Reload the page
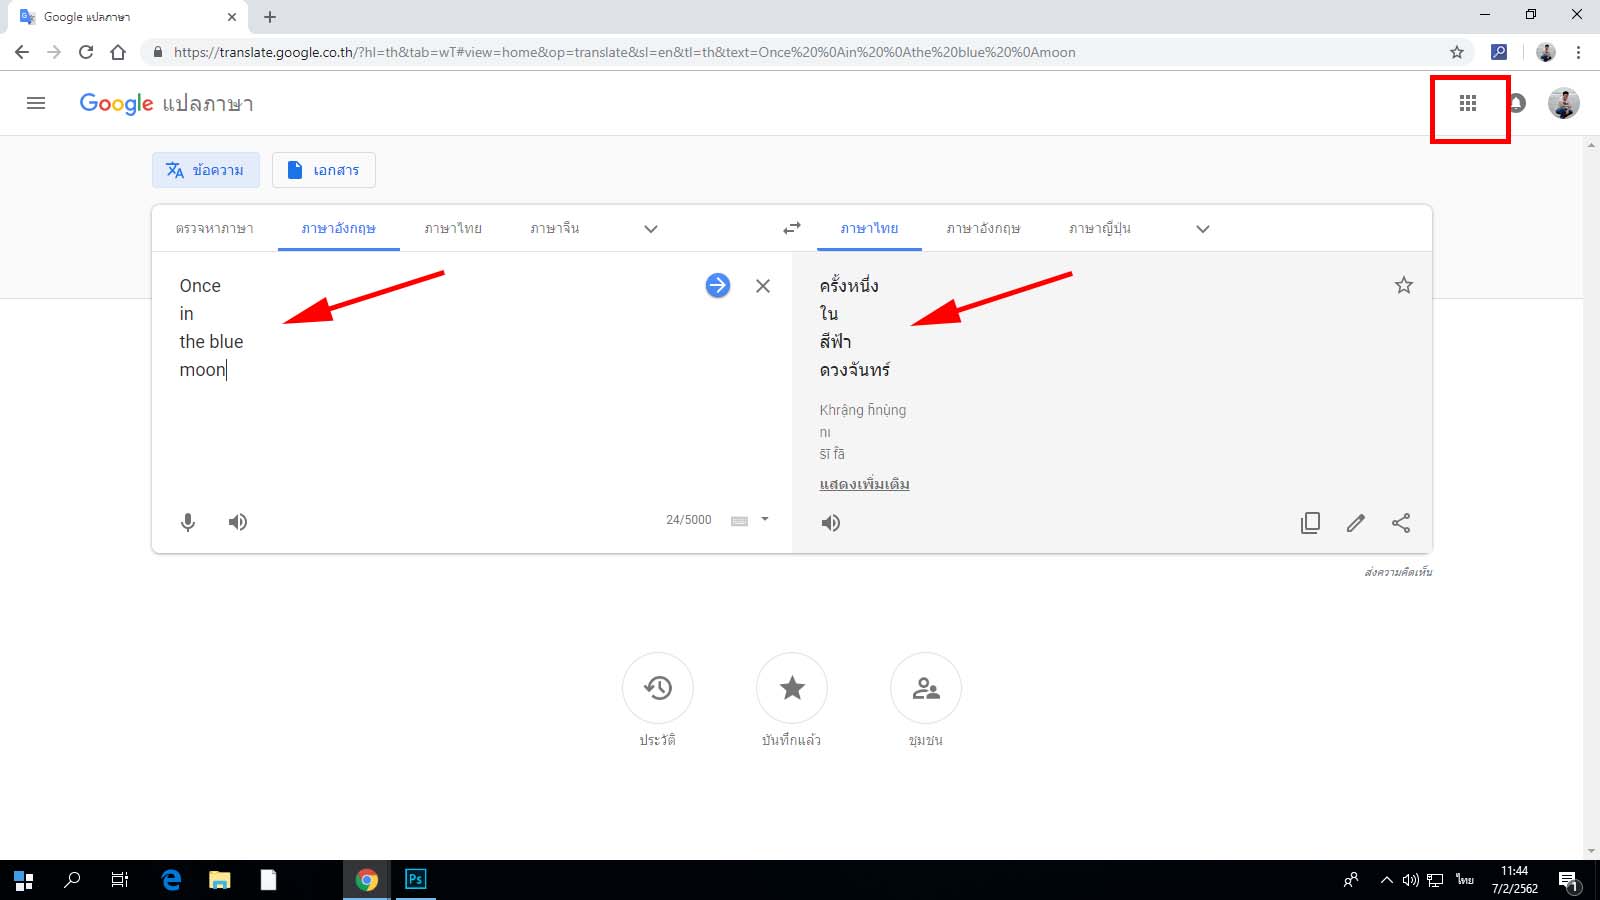 point(86,52)
